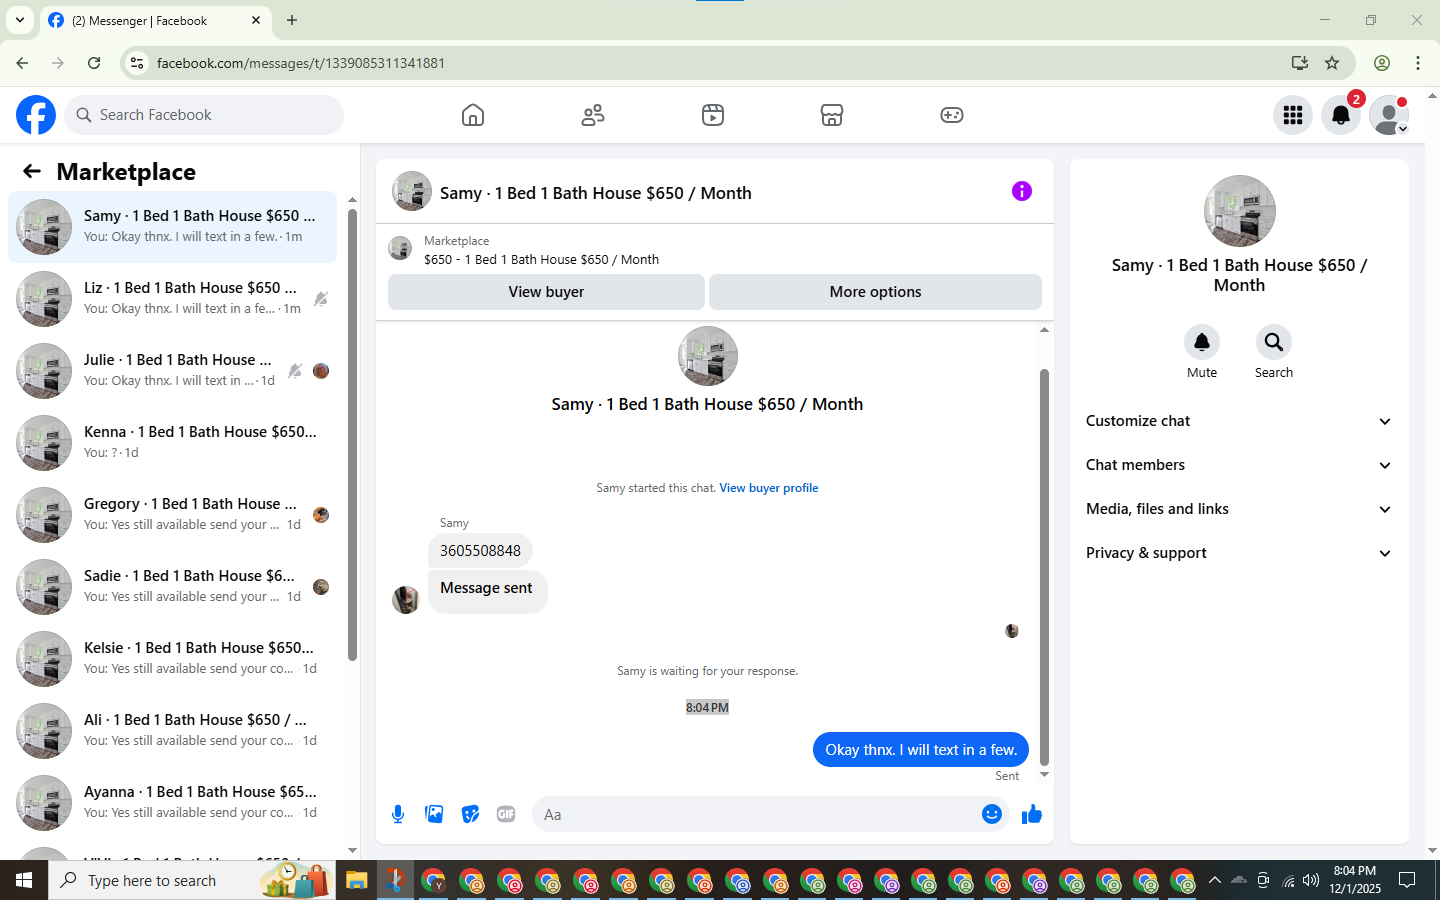Click the chat list scrollbar
1440x900 pixels.
click(352, 435)
